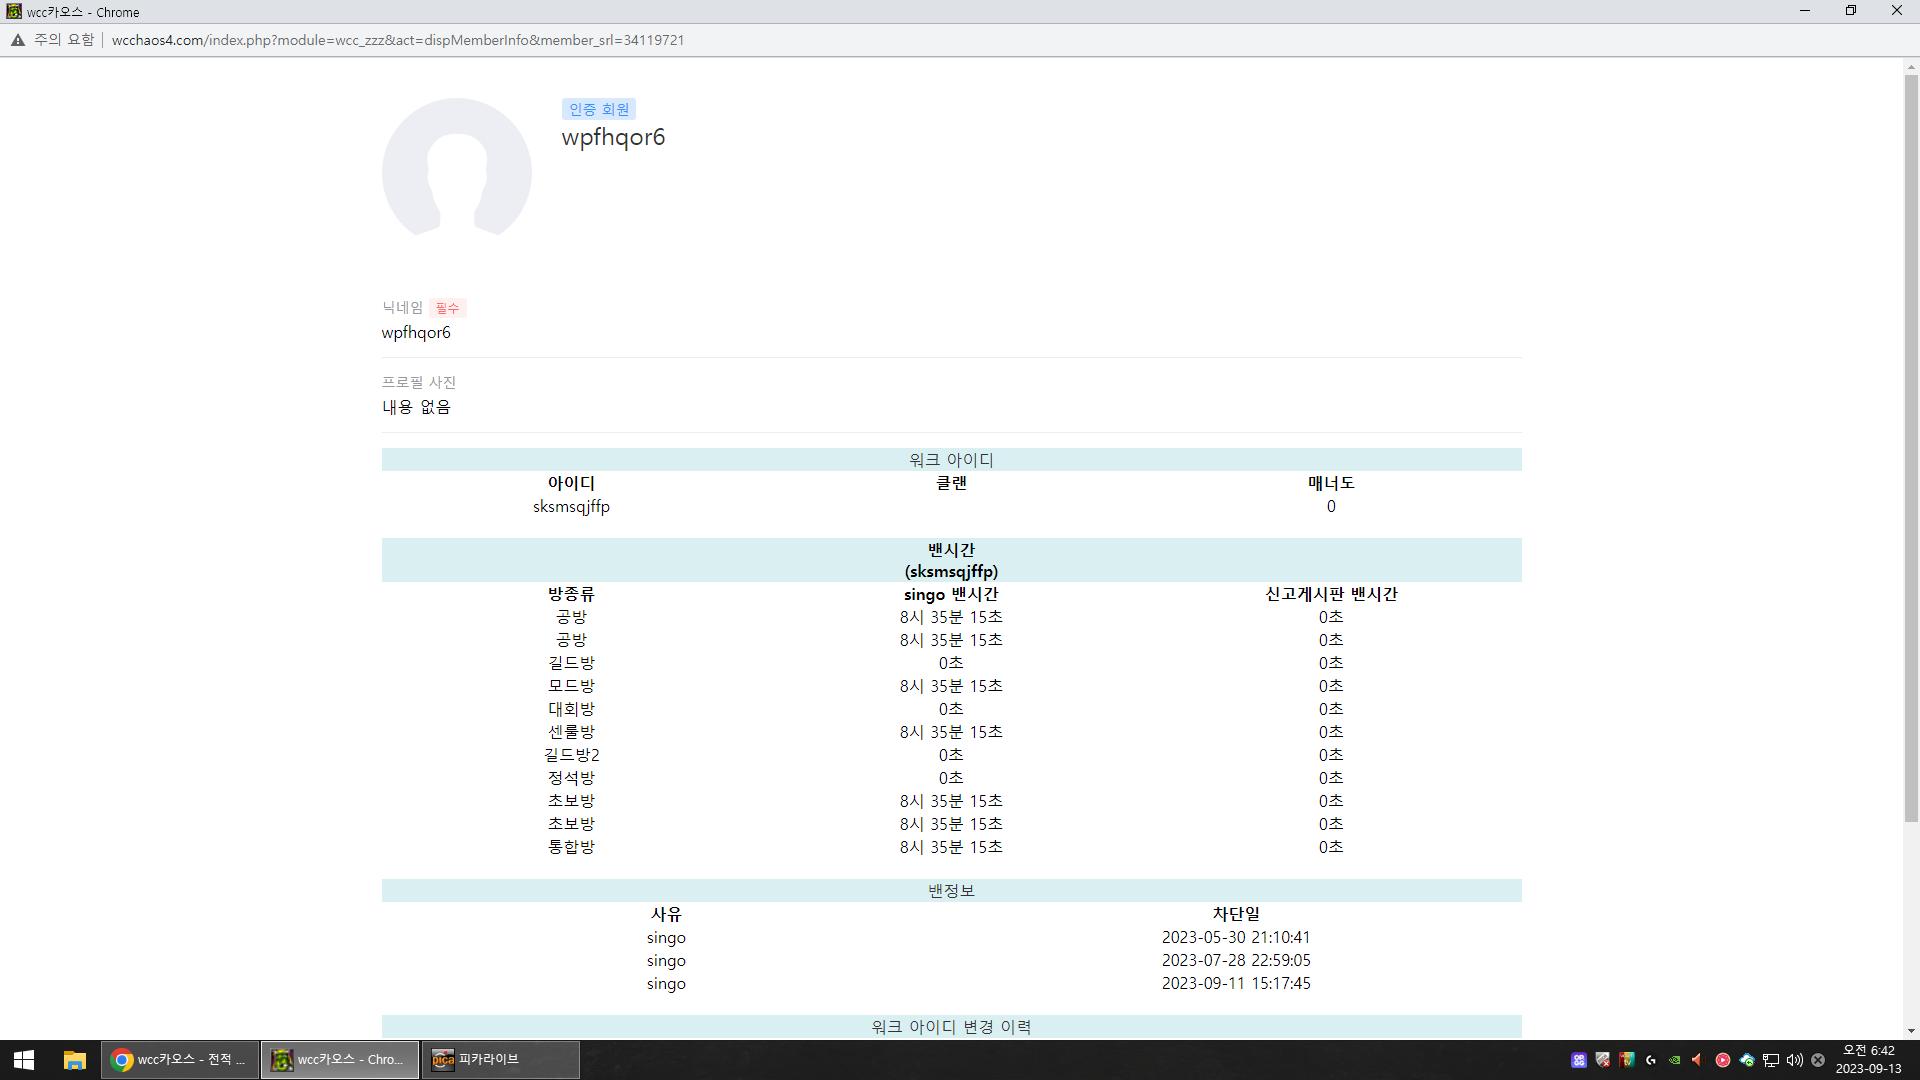Image resolution: width=1920 pixels, height=1080 pixels.
Task: Click the 차단일 column header
Action: pyautogui.click(x=1236, y=914)
